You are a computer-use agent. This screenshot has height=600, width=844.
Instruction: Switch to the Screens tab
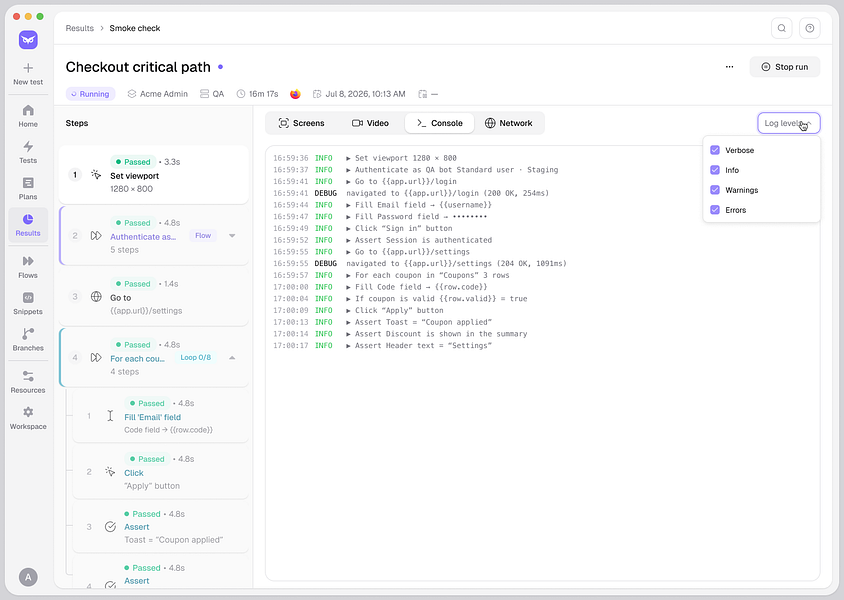pyautogui.click(x=301, y=123)
